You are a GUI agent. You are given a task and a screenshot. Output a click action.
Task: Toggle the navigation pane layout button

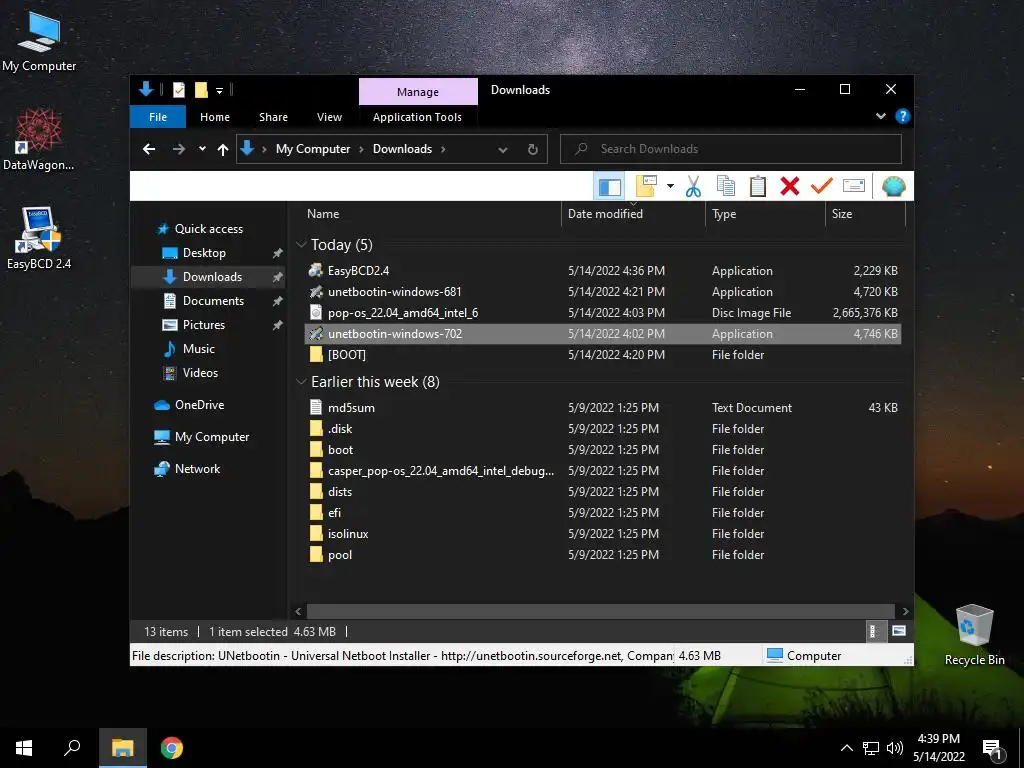coord(609,187)
